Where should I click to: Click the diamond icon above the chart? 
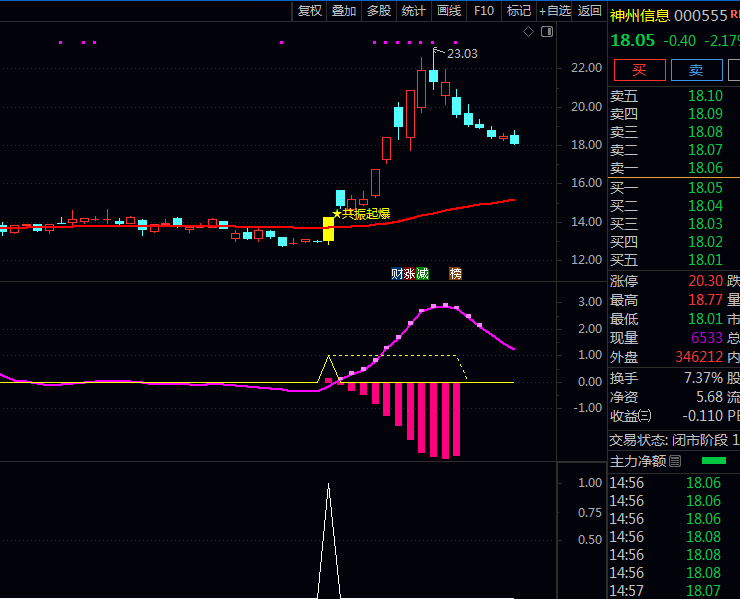529,32
